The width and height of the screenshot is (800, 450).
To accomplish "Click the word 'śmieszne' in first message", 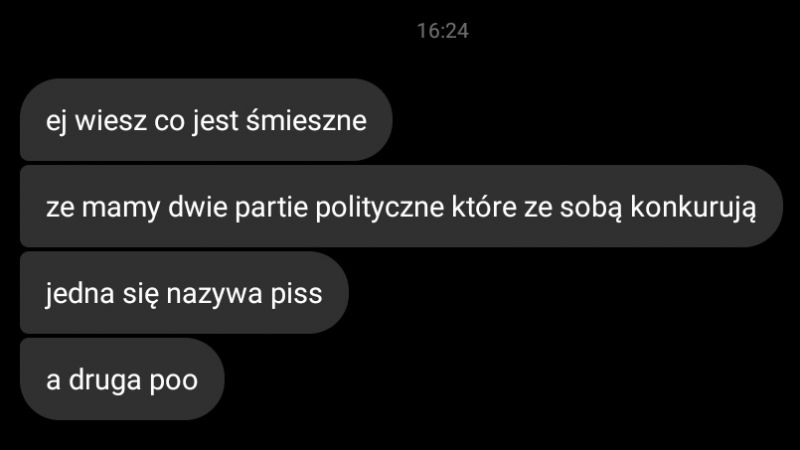I will click(306, 120).
